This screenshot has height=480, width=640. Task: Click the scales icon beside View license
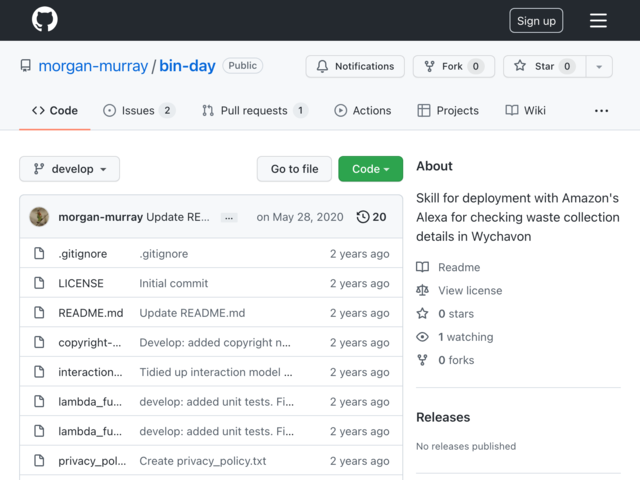click(x=422, y=290)
